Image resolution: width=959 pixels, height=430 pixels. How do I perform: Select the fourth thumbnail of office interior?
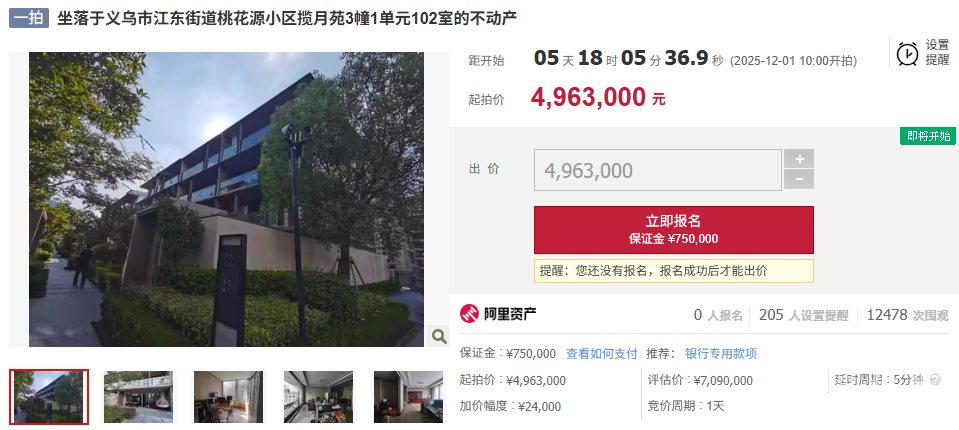pos(318,396)
